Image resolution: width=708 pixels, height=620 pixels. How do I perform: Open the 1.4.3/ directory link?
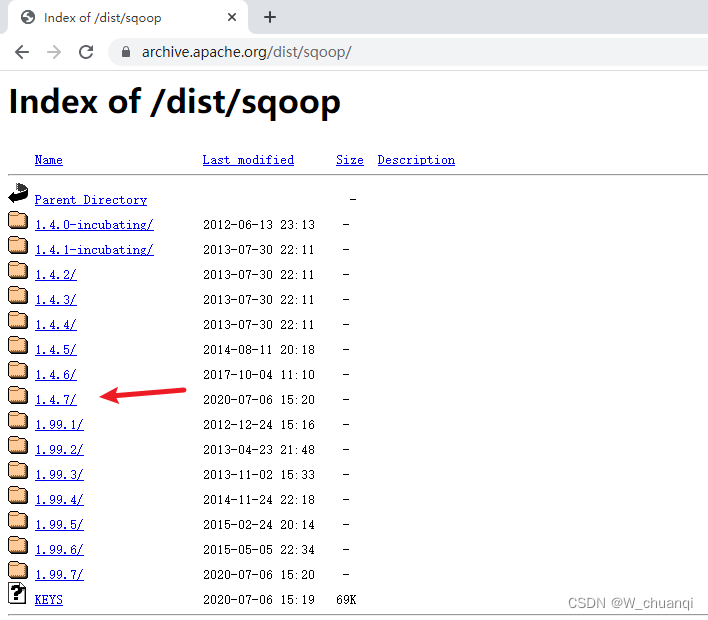click(56, 300)
